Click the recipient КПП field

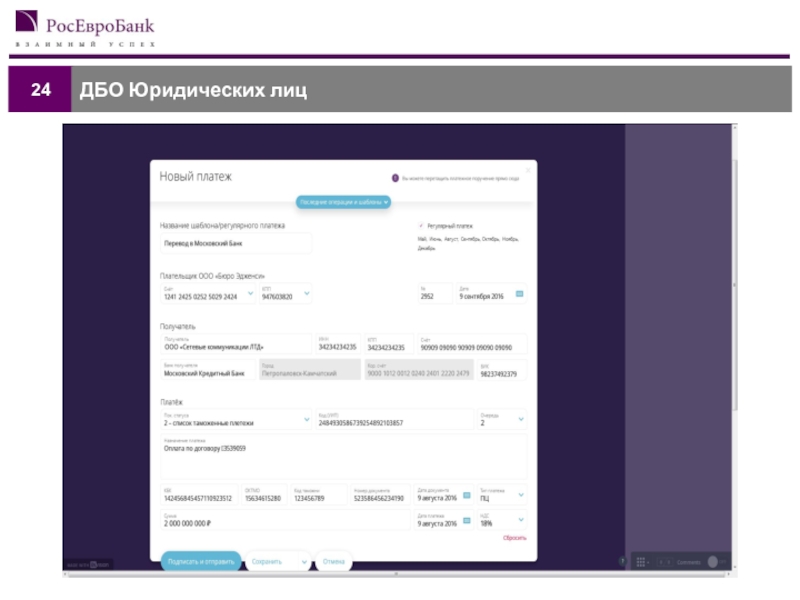tap(388, 344)
